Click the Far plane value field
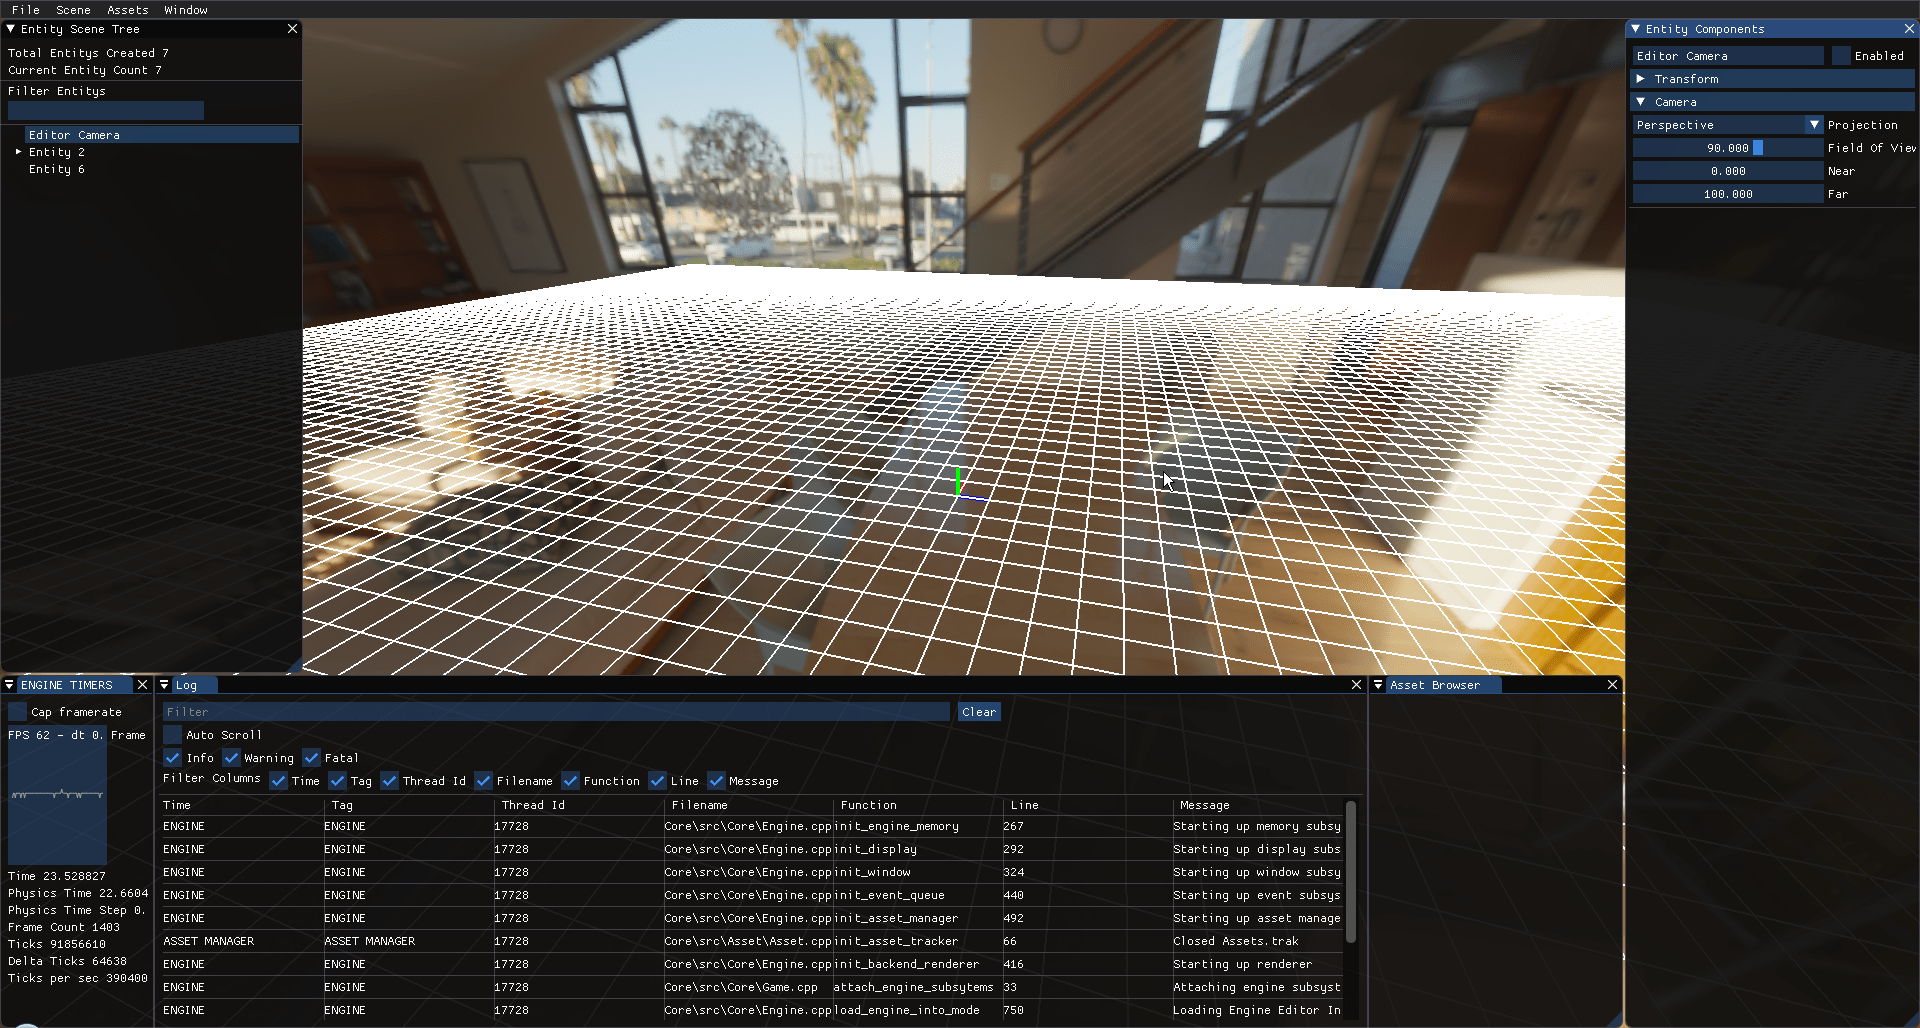The width and height of the screenshot is (1920, 1028). 1728,194
